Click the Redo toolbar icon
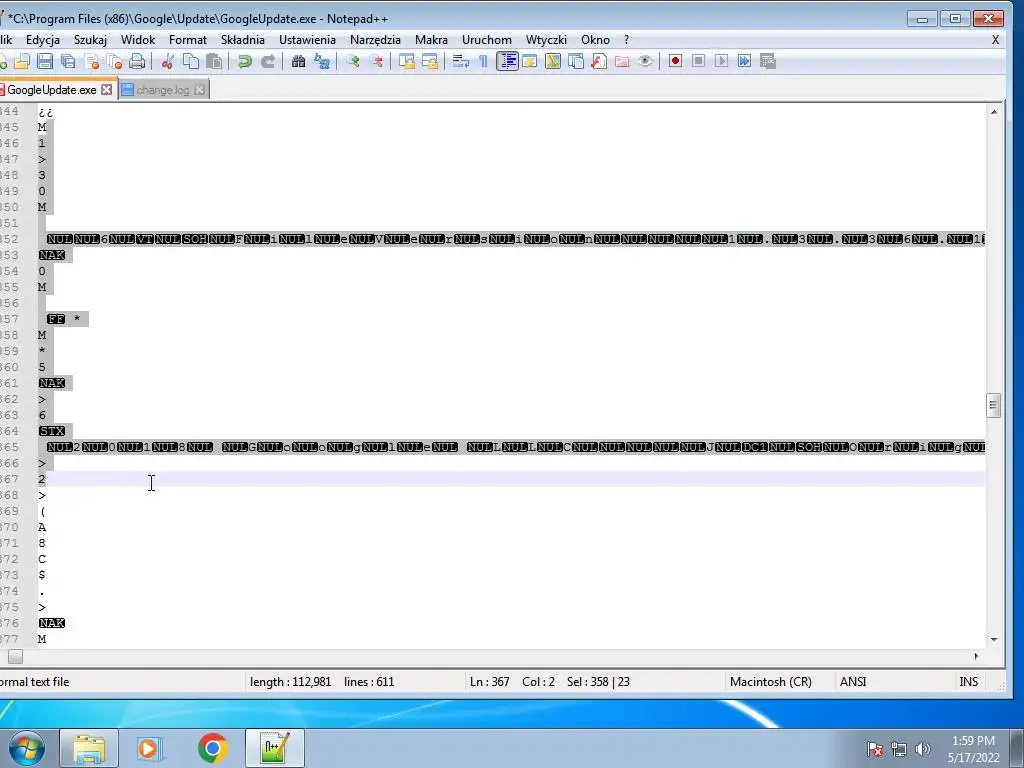Image resolution: width=1024 pixels, height=768 pixels. [268, 61]
